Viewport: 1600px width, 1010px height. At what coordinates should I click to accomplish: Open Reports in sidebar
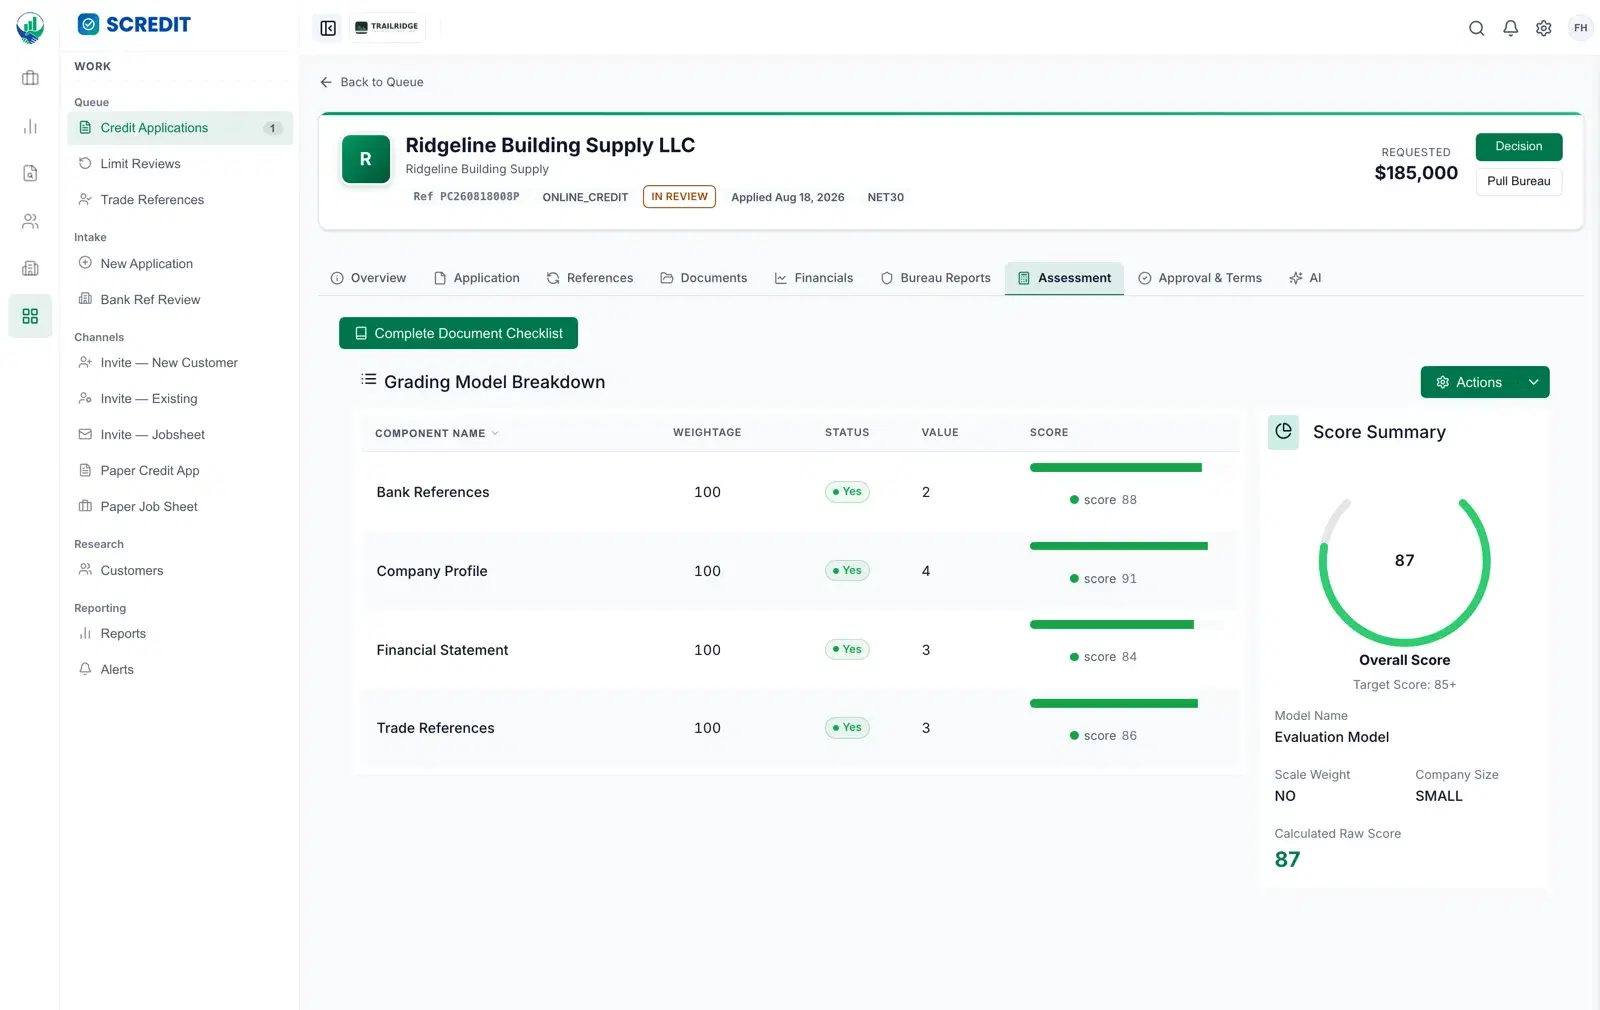click(180, 634)
